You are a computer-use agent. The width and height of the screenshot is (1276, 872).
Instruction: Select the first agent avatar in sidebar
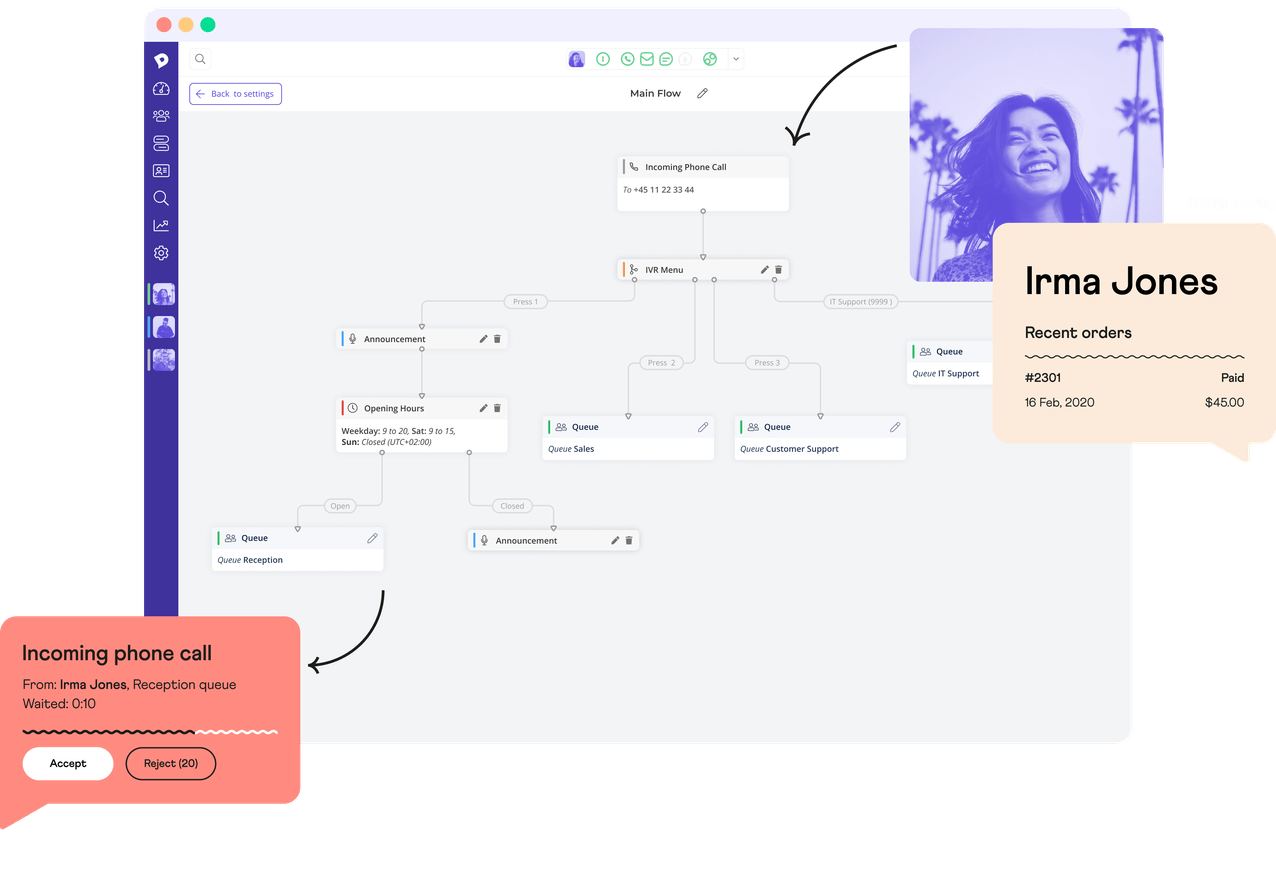[x=163, y=294]
